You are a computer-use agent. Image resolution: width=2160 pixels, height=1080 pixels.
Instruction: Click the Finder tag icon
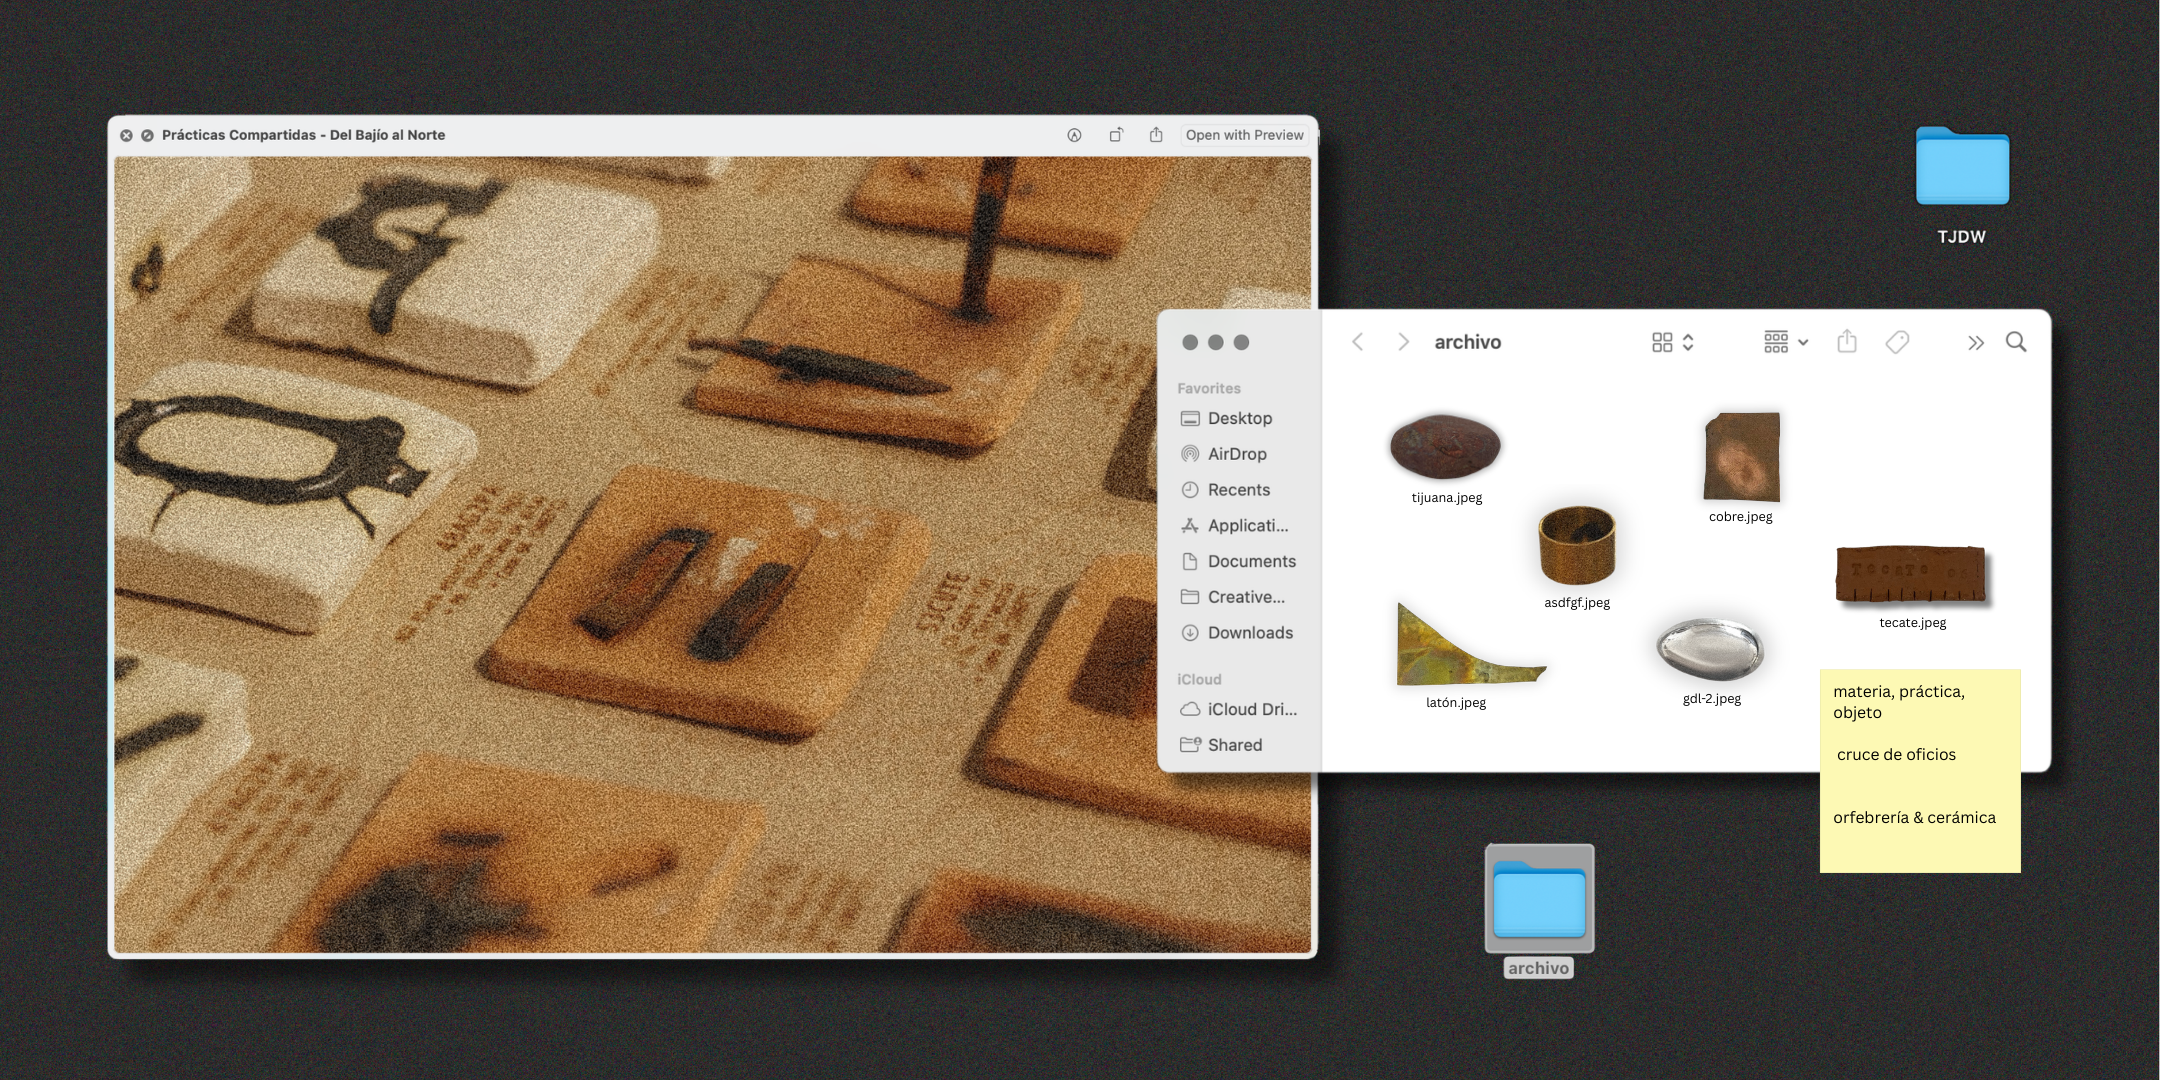point(1897,342)
